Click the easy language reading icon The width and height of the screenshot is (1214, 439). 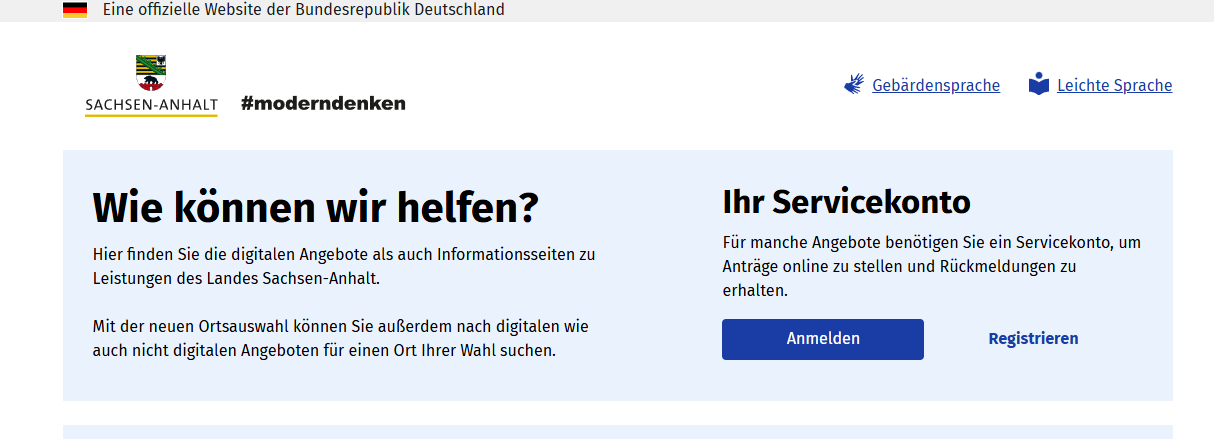coord(1039,84)
